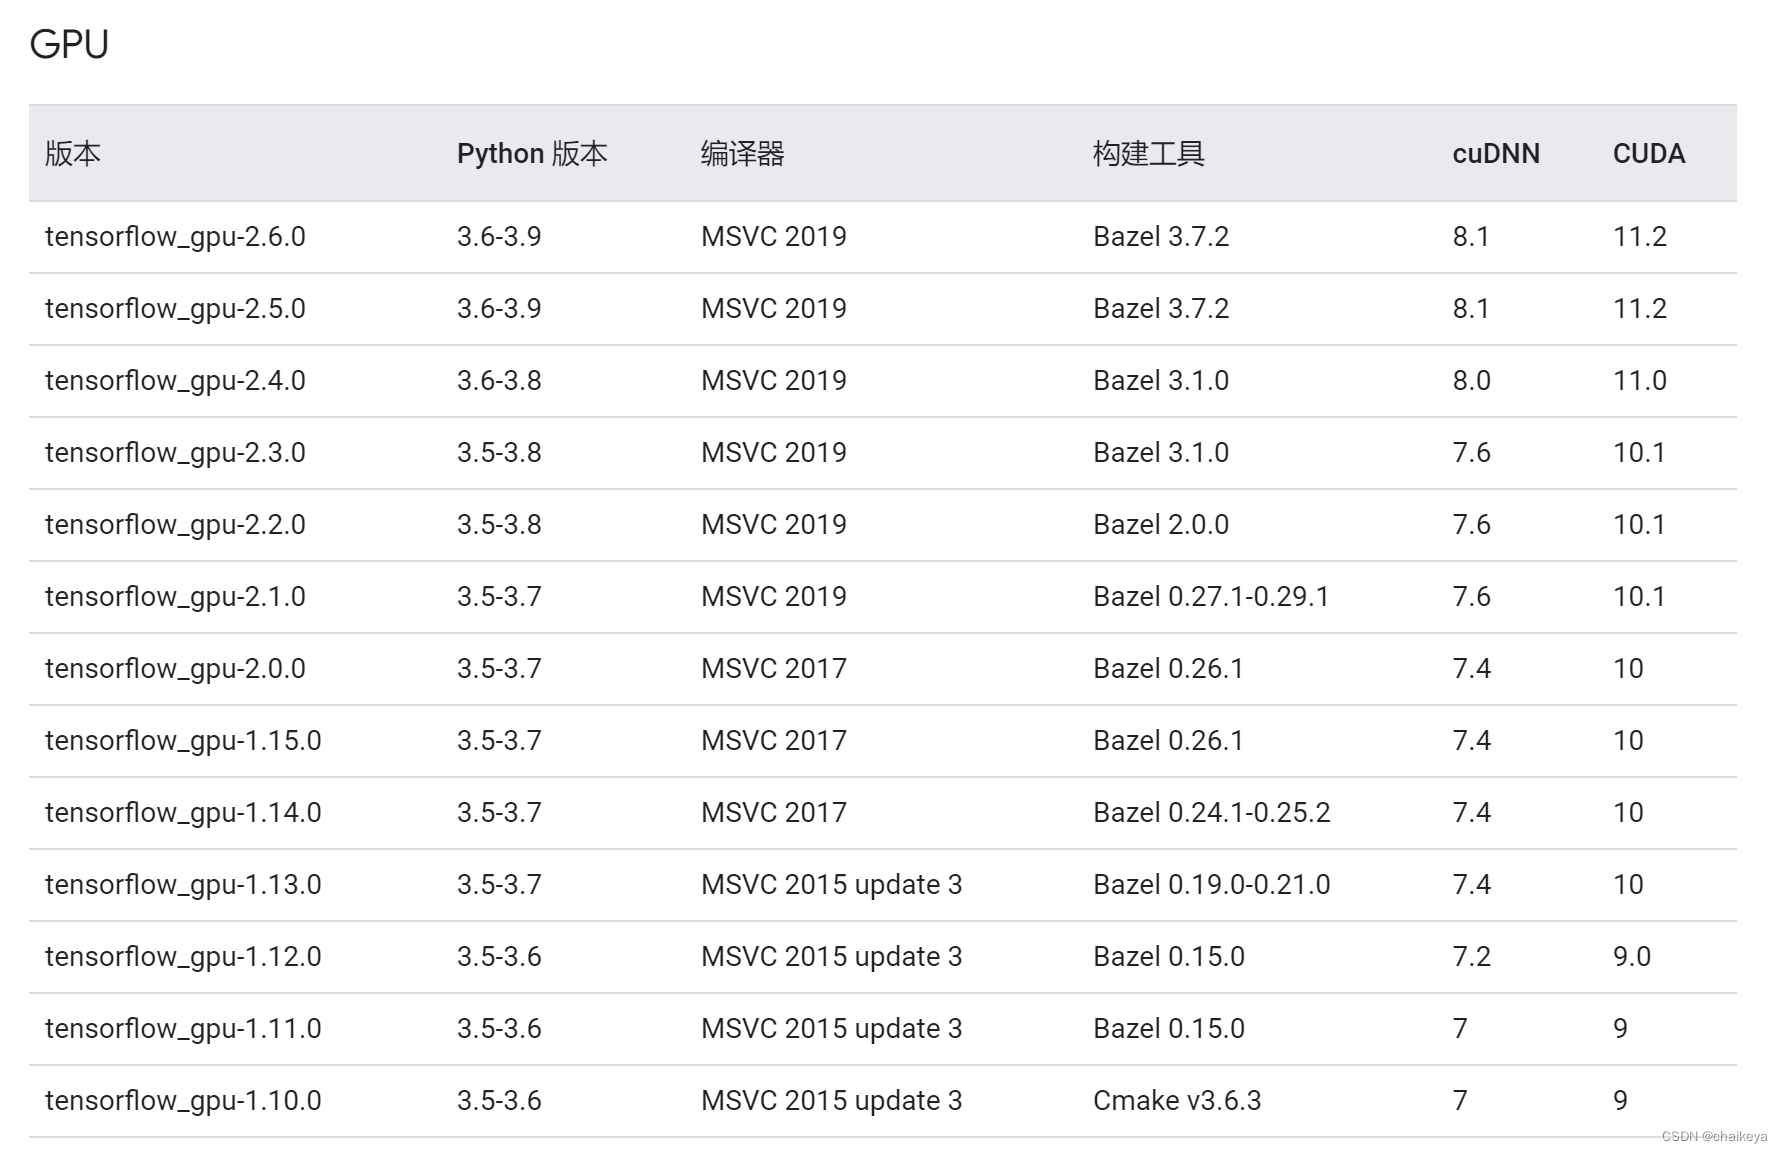The width and height of the screenshot is (1782, 1153).
Task: Select the tensorflow_gpu-1.15.0 entry
Action: pyautogui.click(x=183, y=740)
